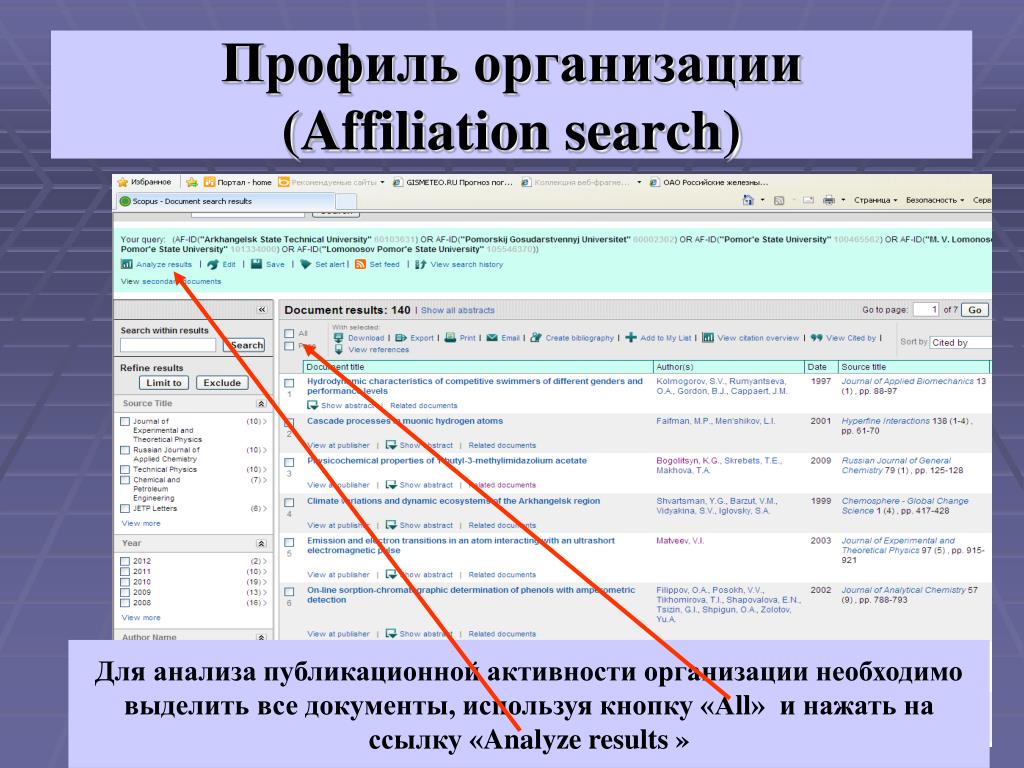Select checkbox for Hydrodynamic characteristics document
The image size is (1024, 768).
coord(289,383)
